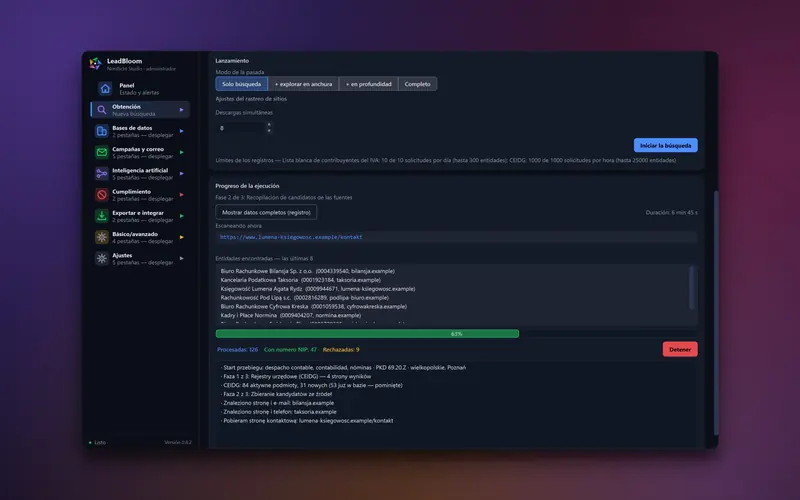
Task: Expand the Exportar e integrar arrow
Action: click(x=181, y=216)
